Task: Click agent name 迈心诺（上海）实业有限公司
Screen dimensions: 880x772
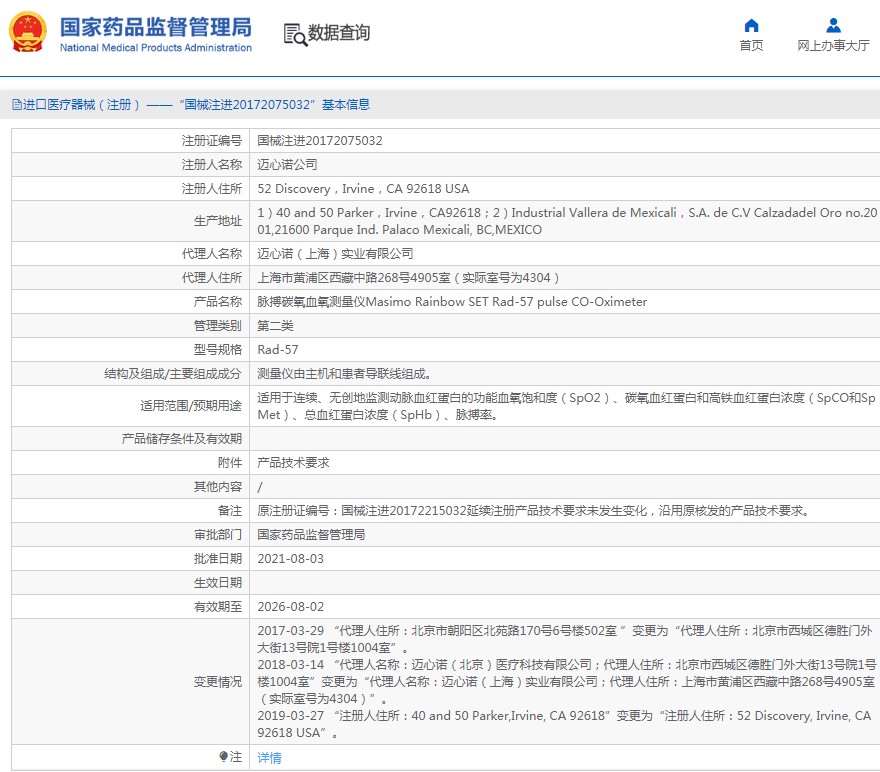Action: click(x=335, y=254)
